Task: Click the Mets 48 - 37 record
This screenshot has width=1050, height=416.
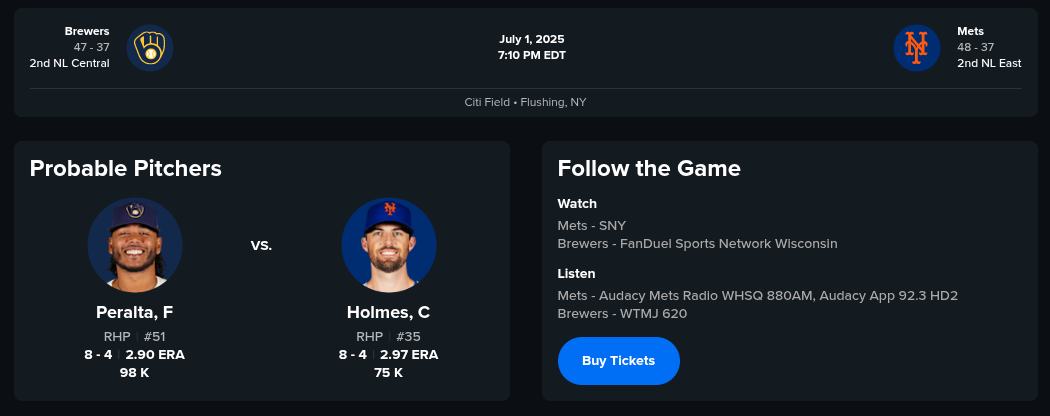Action: [x=975, y=47]
